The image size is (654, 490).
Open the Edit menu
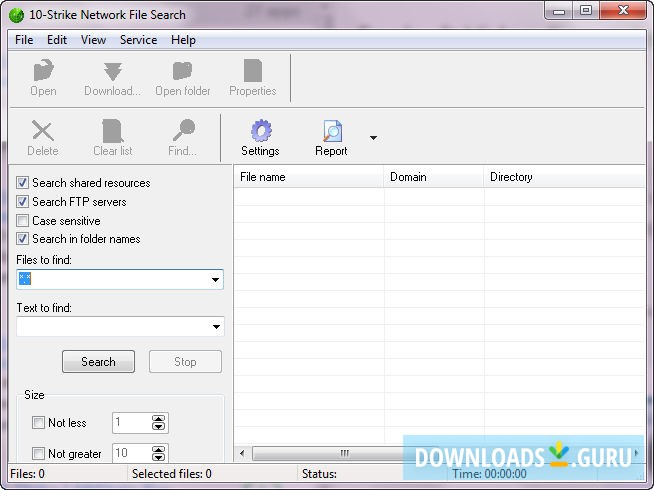pyautogui.click(x=57, y=40)
